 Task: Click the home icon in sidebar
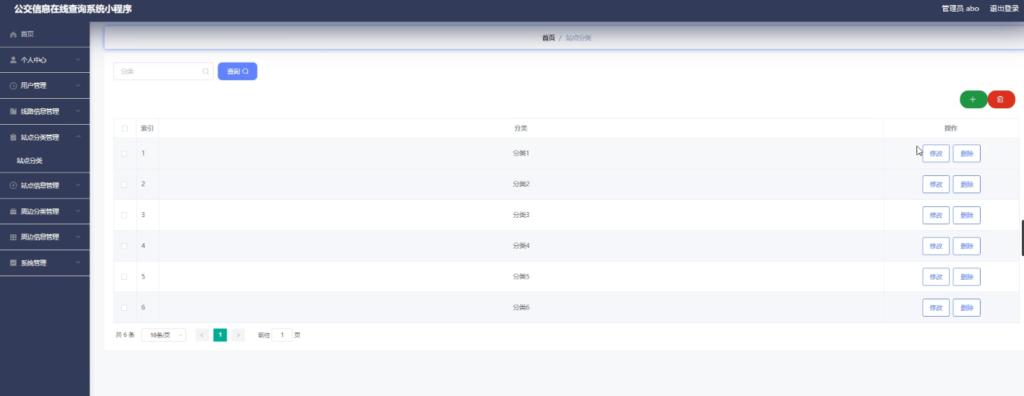(13, 34)
